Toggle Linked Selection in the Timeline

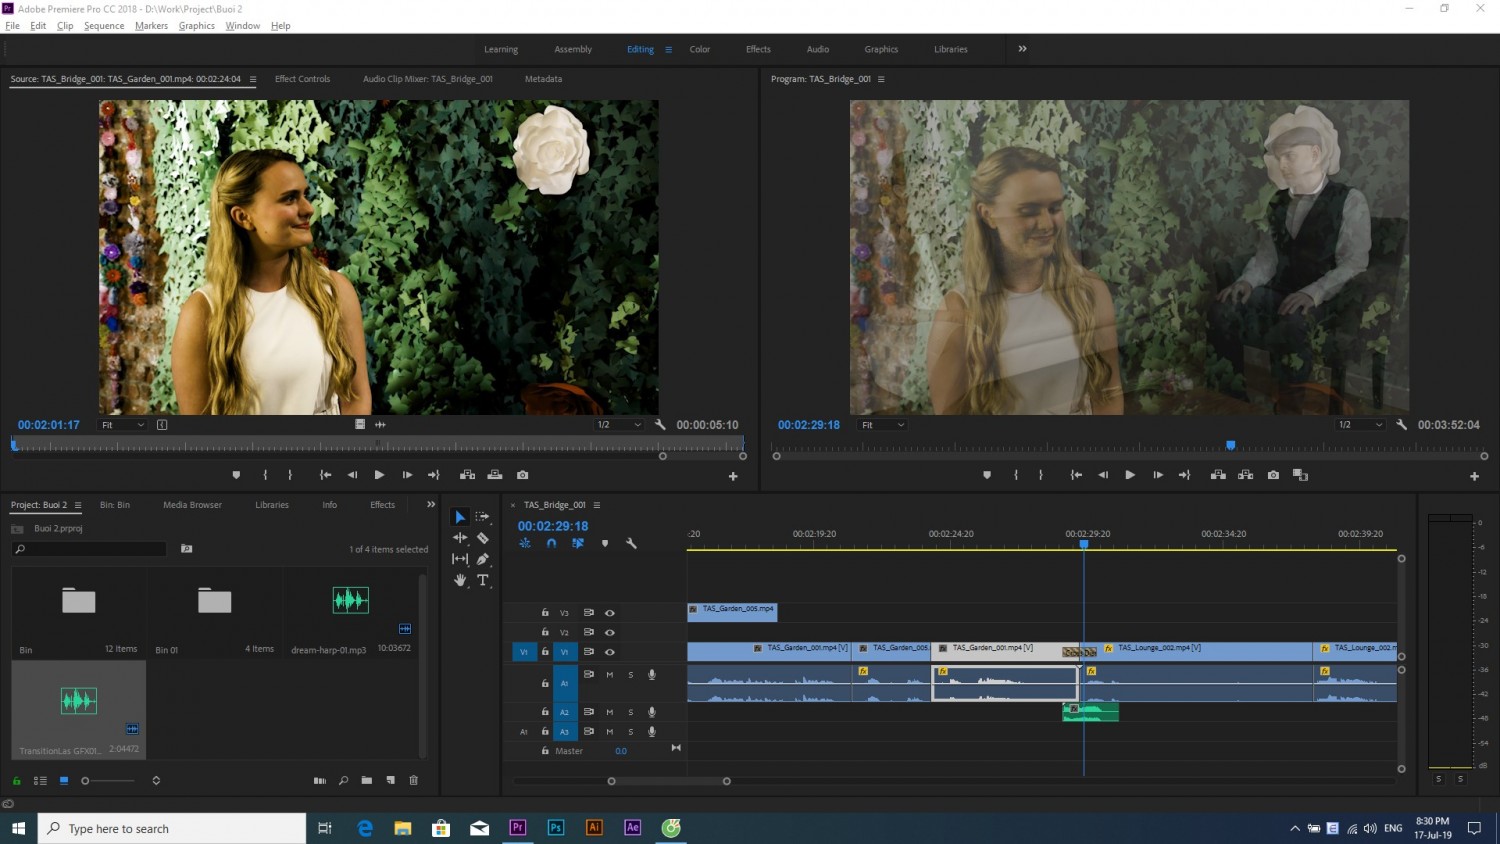[578, 544]
